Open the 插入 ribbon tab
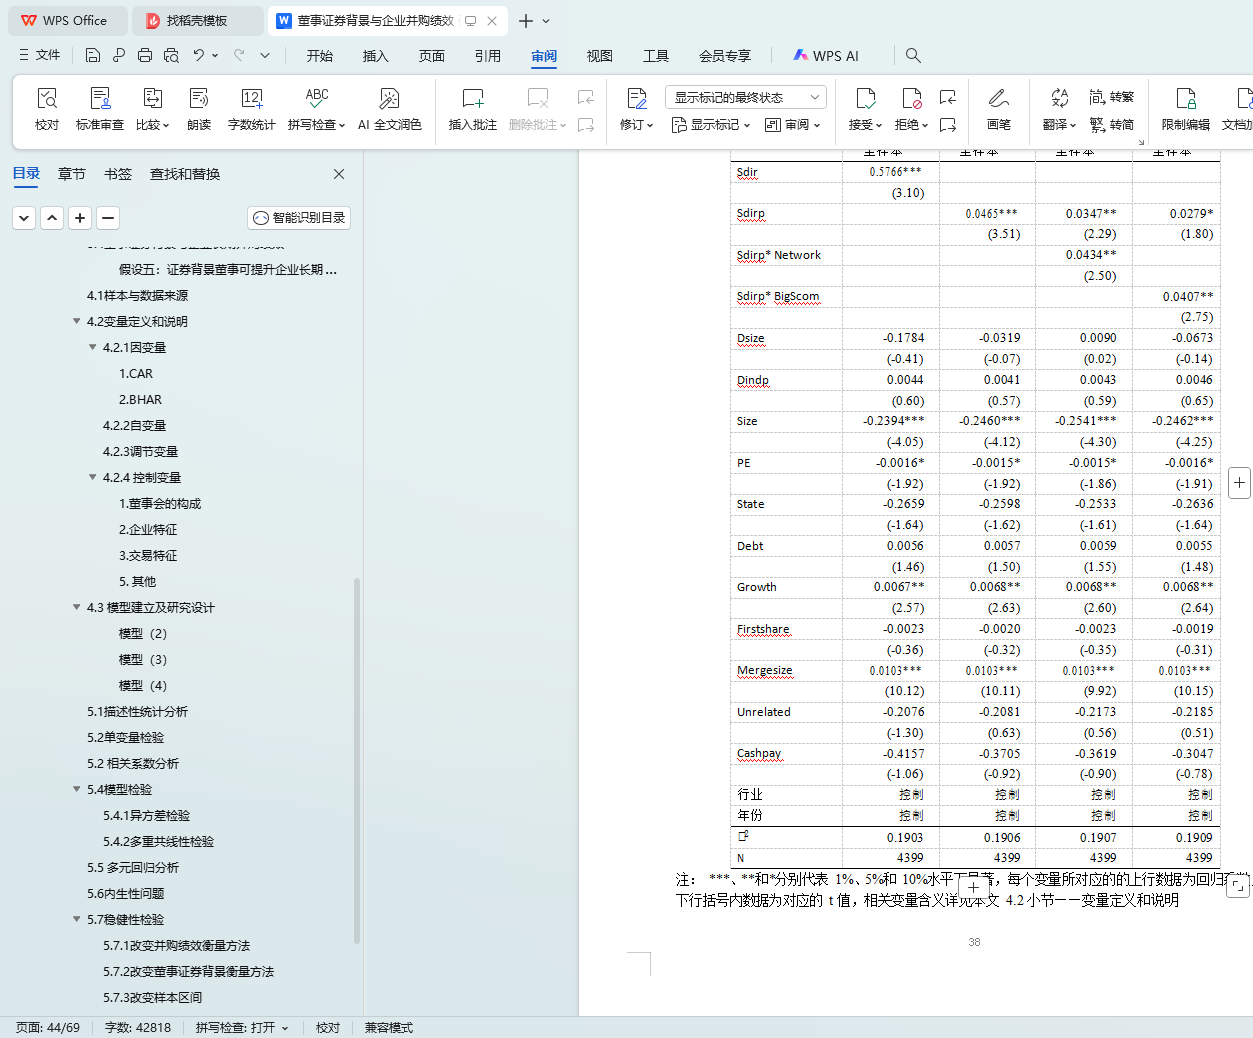 (376, 56)
